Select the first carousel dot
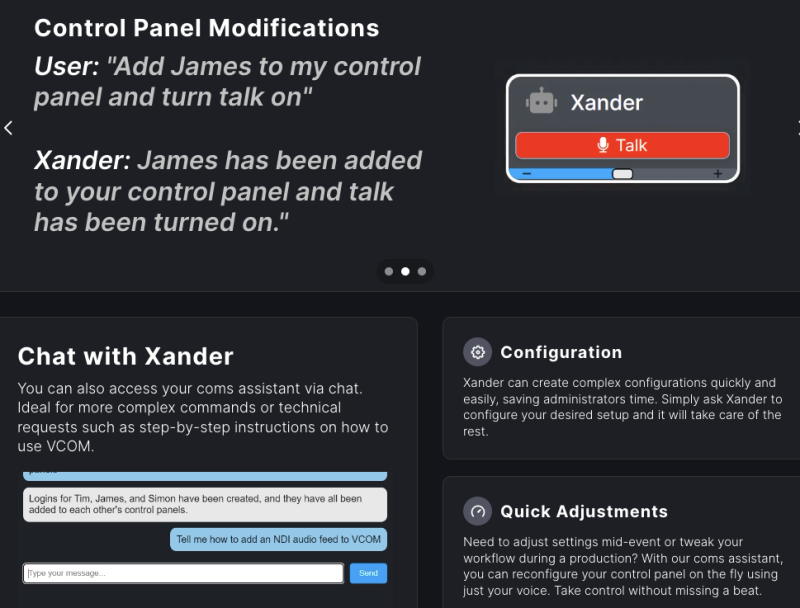This screenshot has height=608, width=800. point(388,271)
